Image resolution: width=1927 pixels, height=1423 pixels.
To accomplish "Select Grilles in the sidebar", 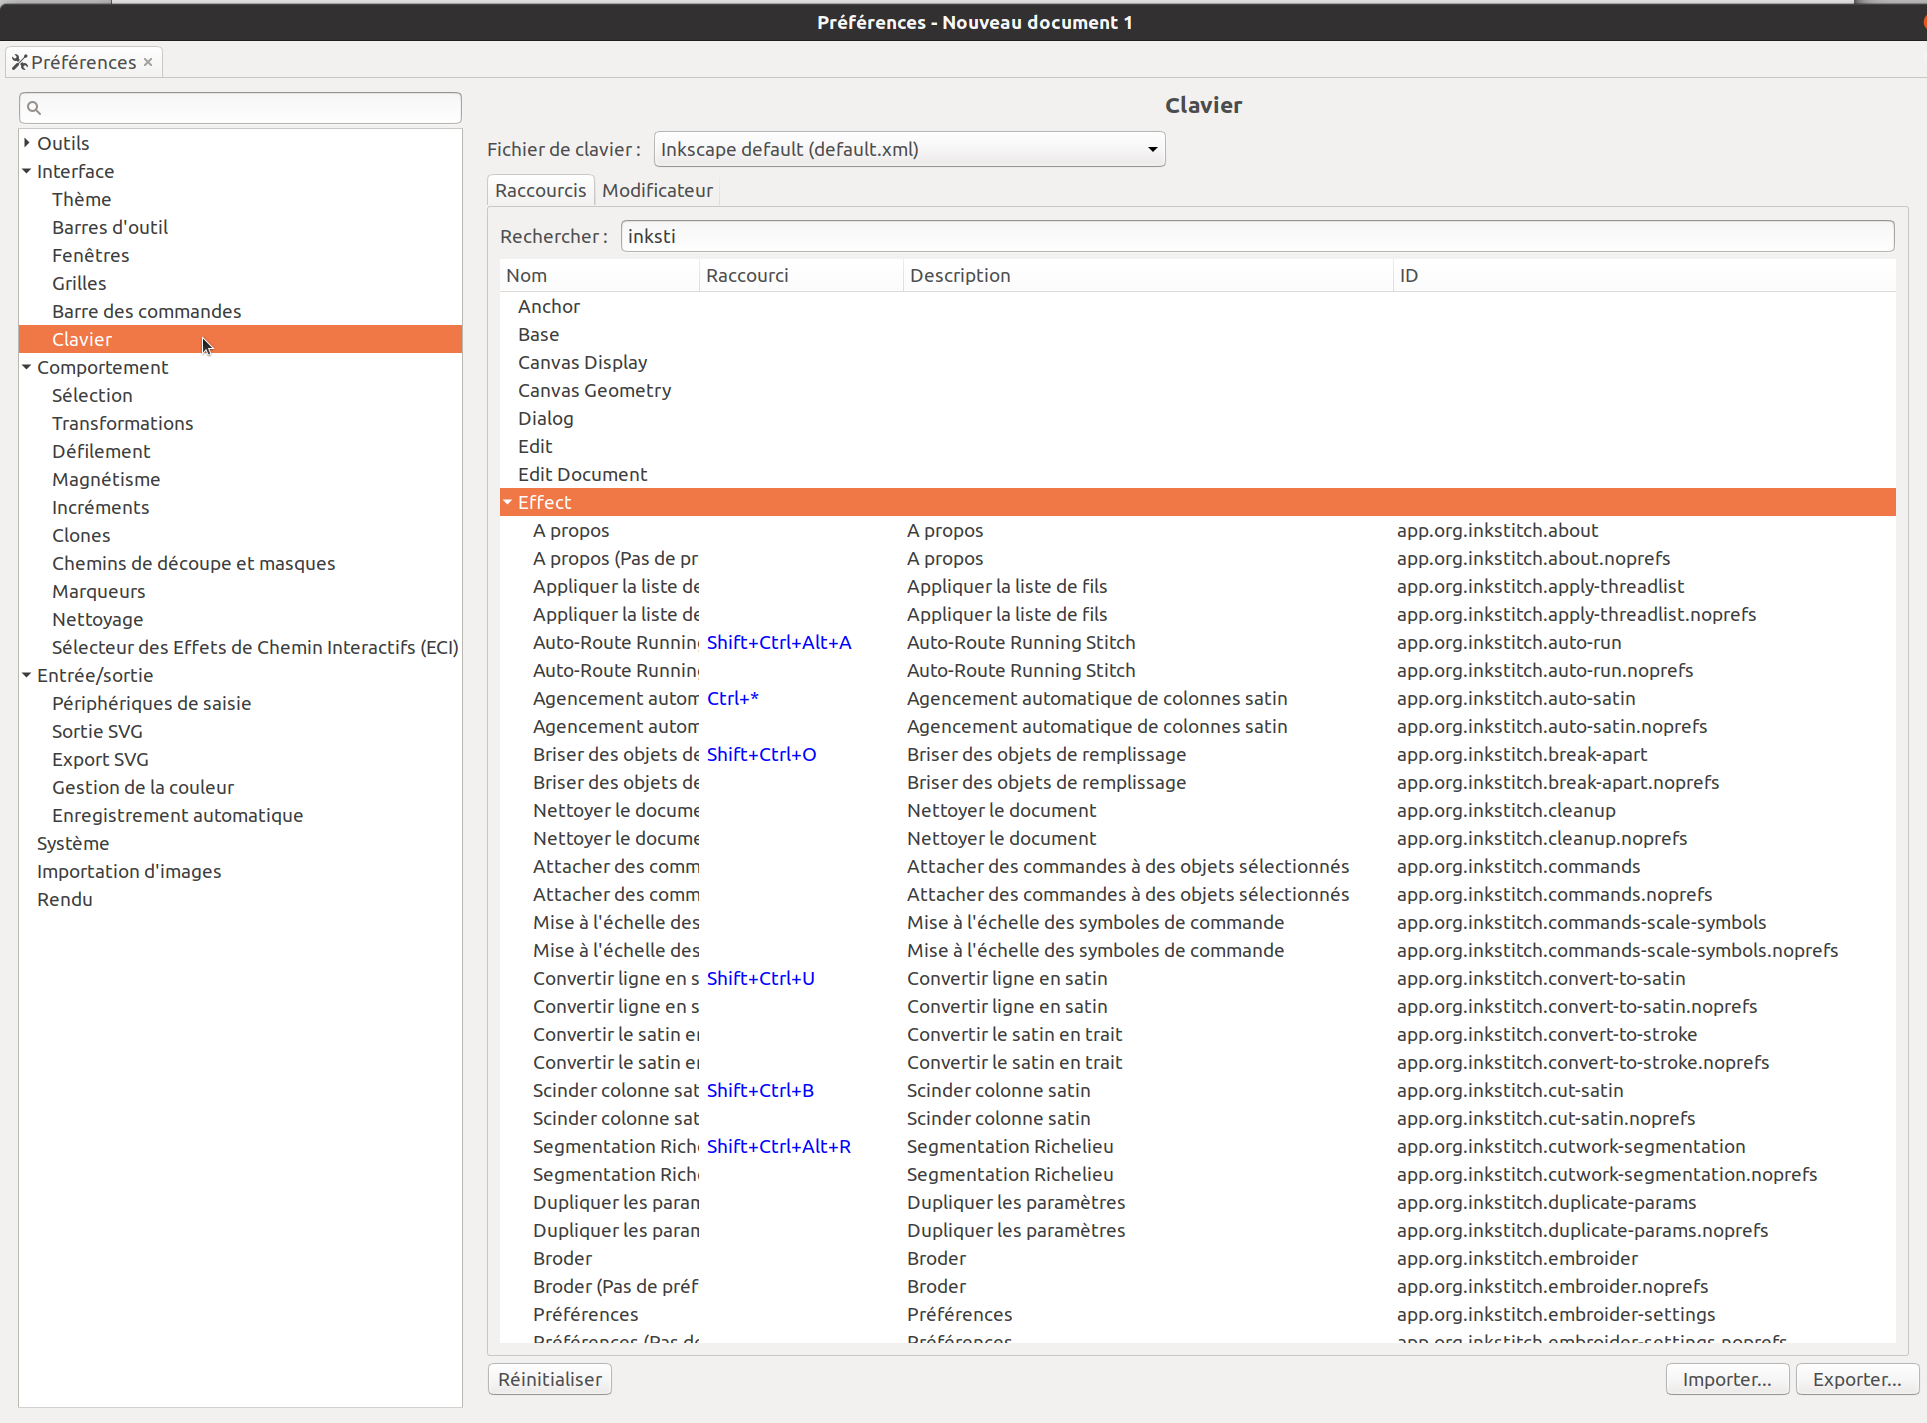I will 79,283.
